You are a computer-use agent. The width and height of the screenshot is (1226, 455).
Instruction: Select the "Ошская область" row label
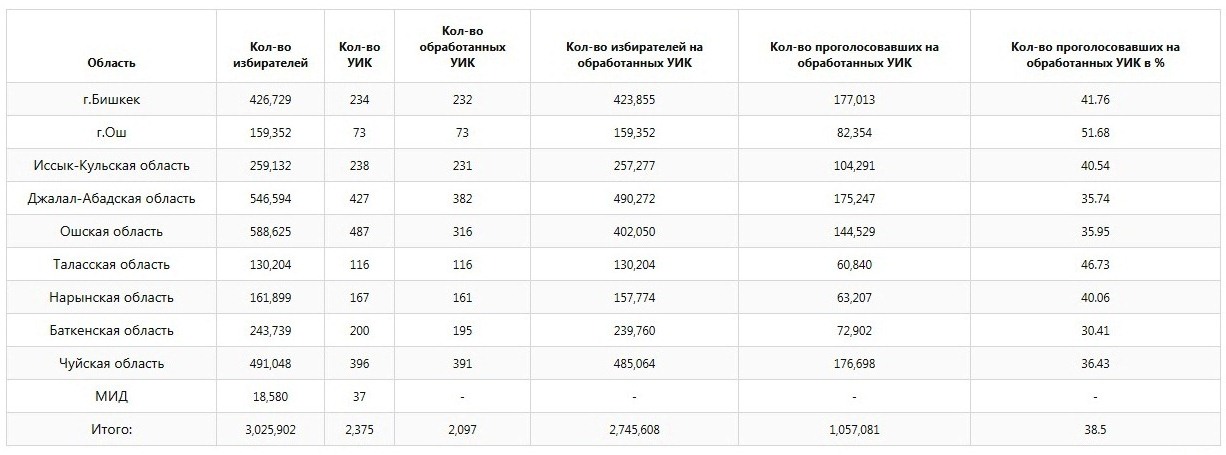111,232
